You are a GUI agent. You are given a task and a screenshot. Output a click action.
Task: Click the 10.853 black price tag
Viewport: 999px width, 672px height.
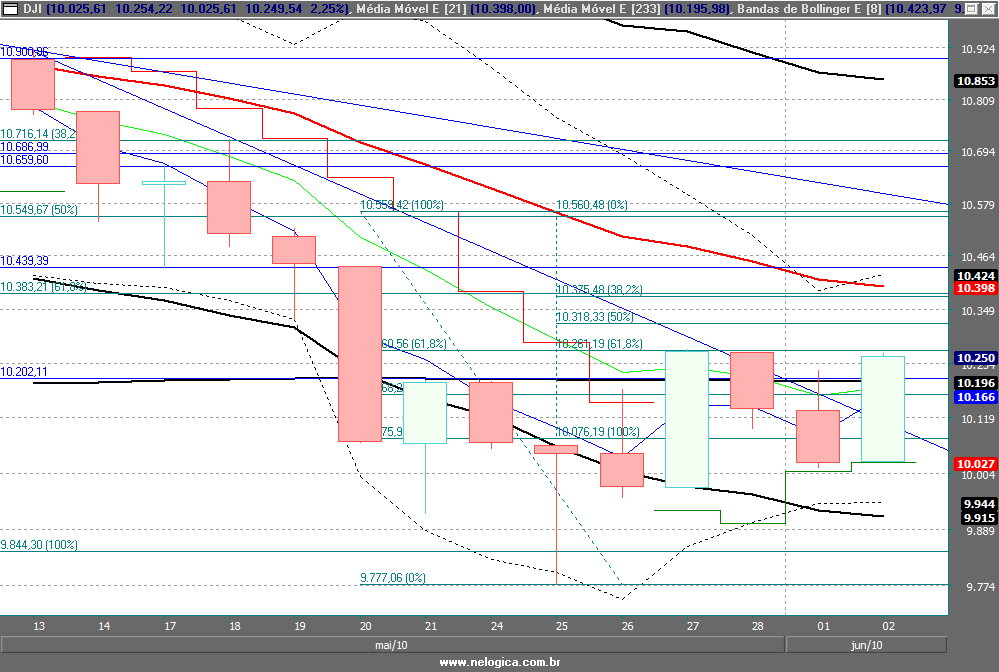(x=975, y=81)
